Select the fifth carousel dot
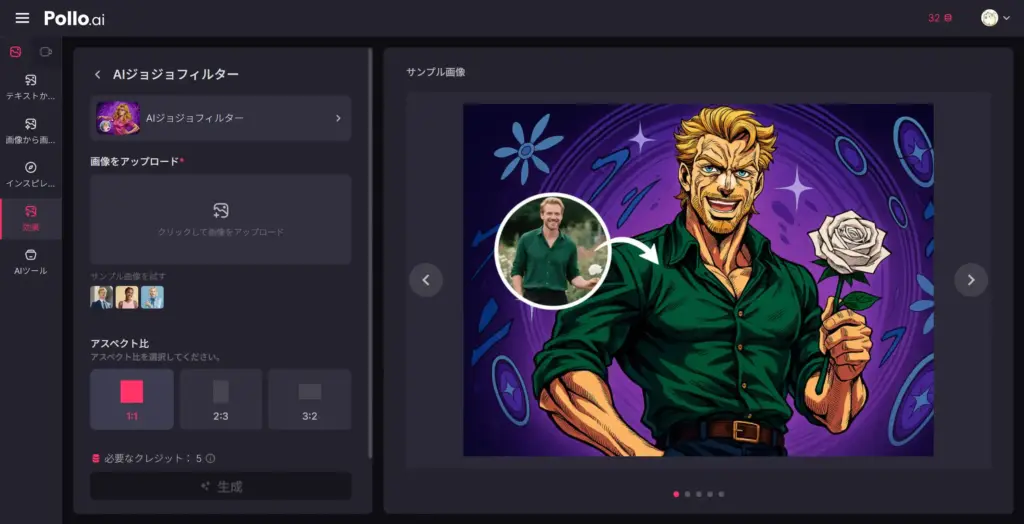1024x524 pixels. coord(721,494)
